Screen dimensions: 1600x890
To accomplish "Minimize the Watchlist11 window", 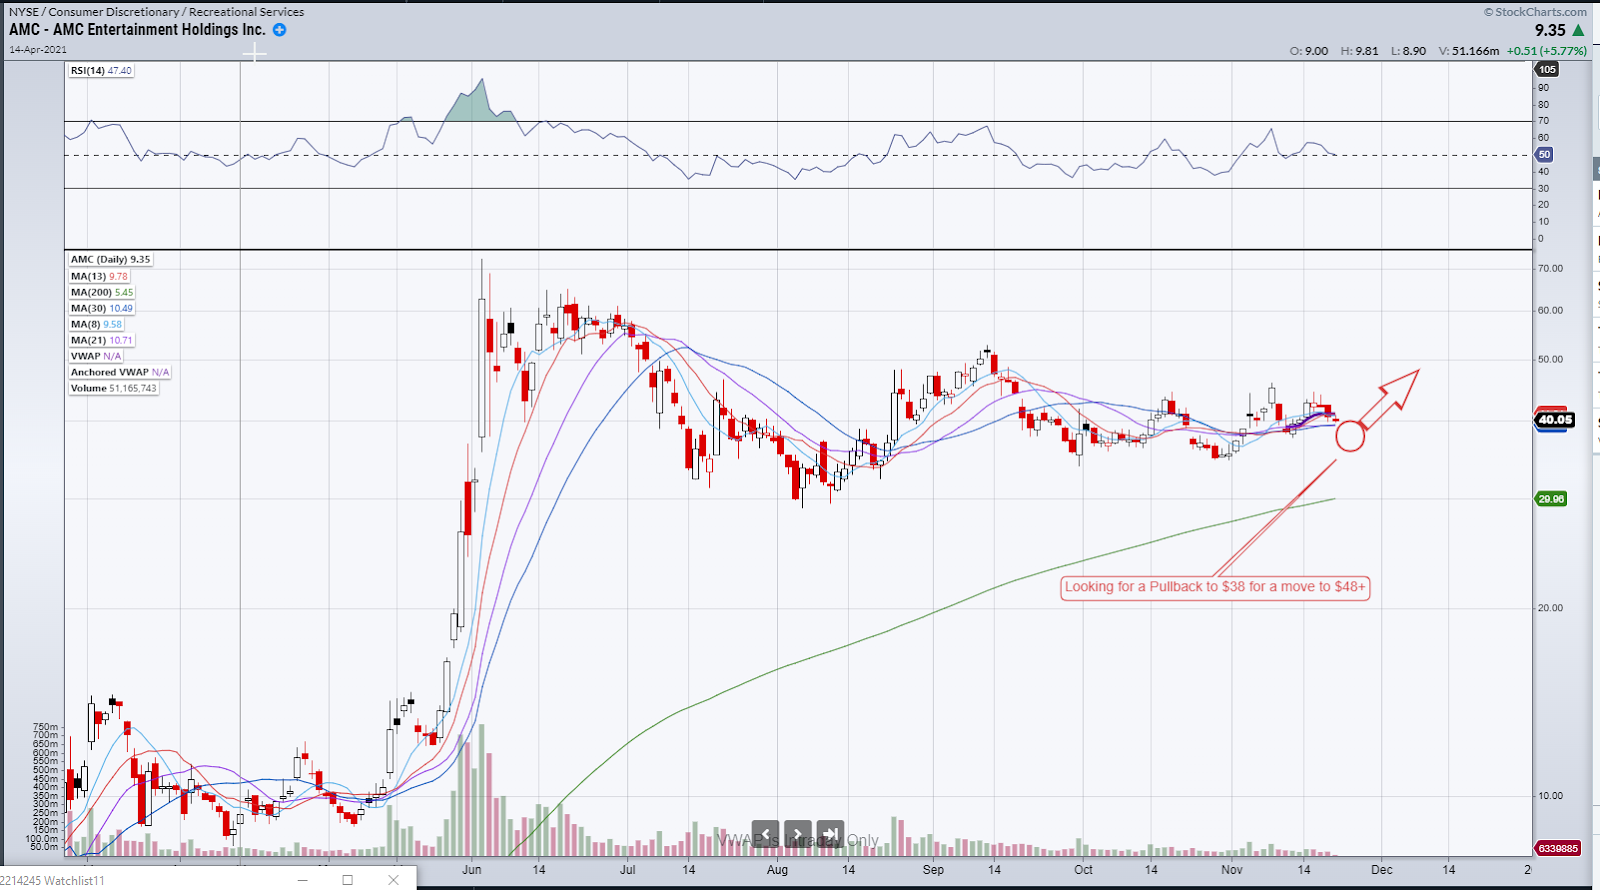I will (303, 879).
